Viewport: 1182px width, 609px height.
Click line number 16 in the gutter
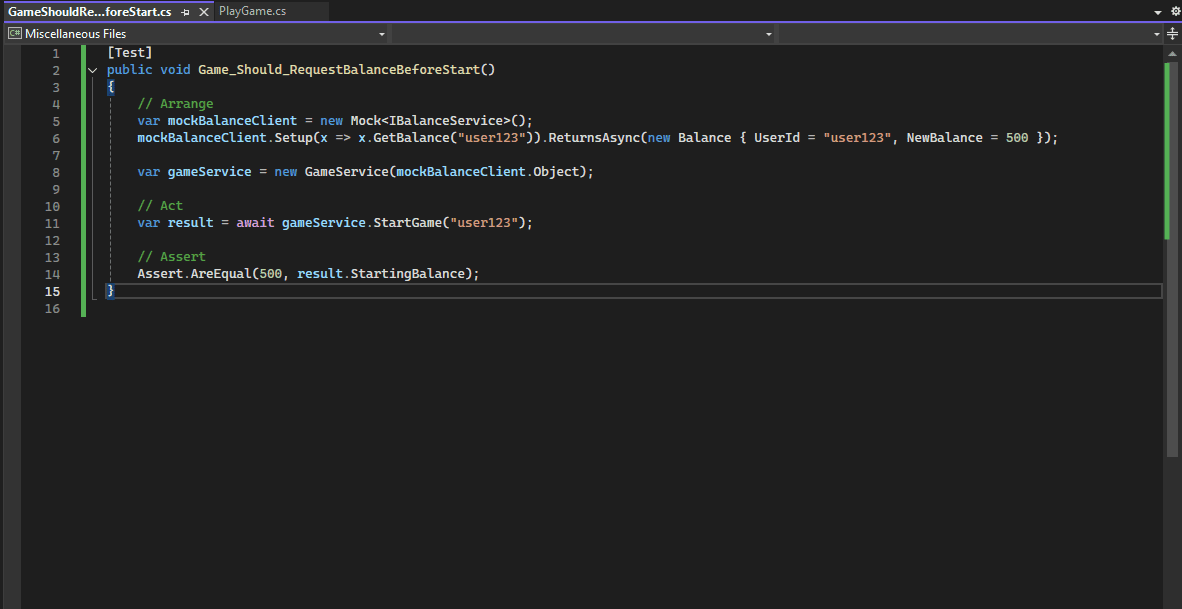pos(52,308)
